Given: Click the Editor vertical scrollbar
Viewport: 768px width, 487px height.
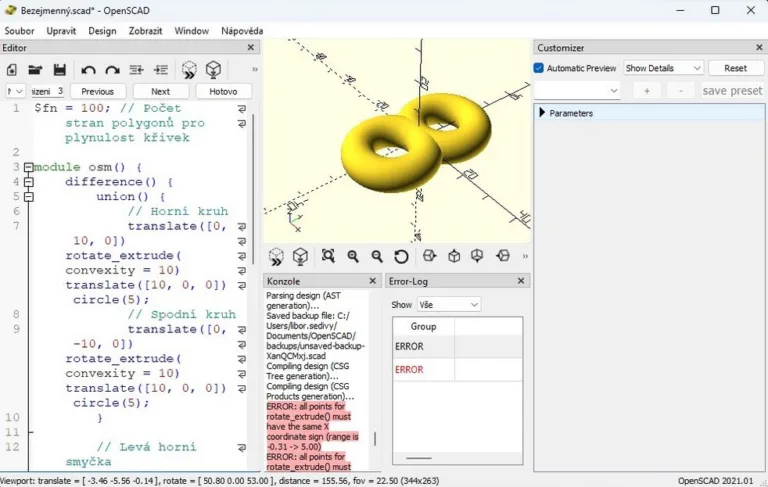Looking at the screenshot, I should (253, 189).
